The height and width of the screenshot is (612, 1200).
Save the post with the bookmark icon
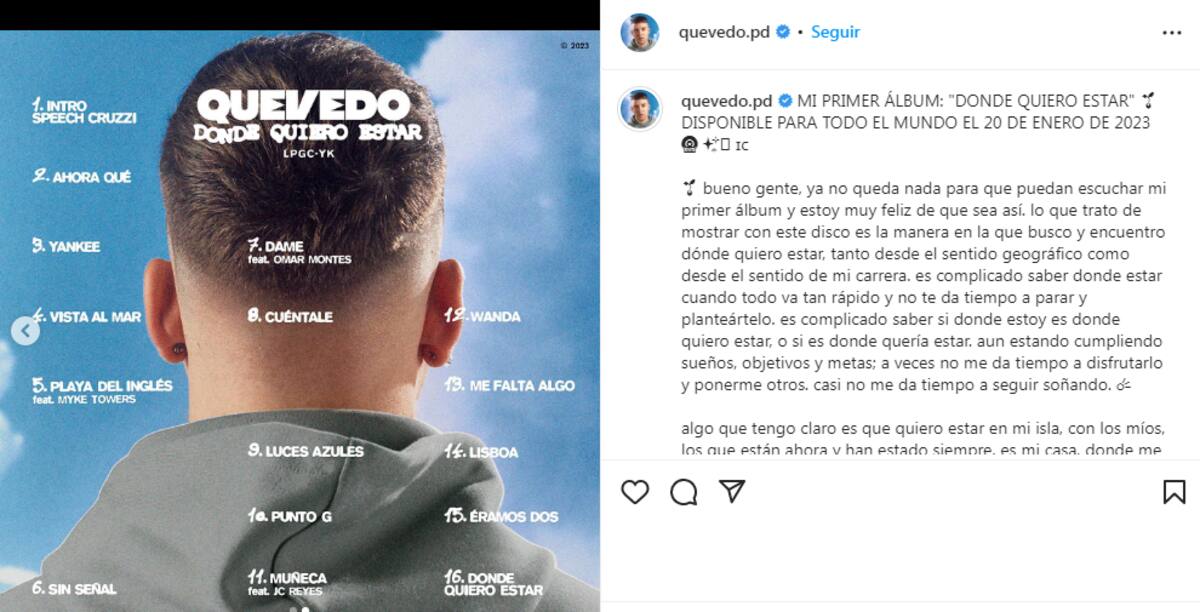pyautogui.click(x=1174, y=491)
